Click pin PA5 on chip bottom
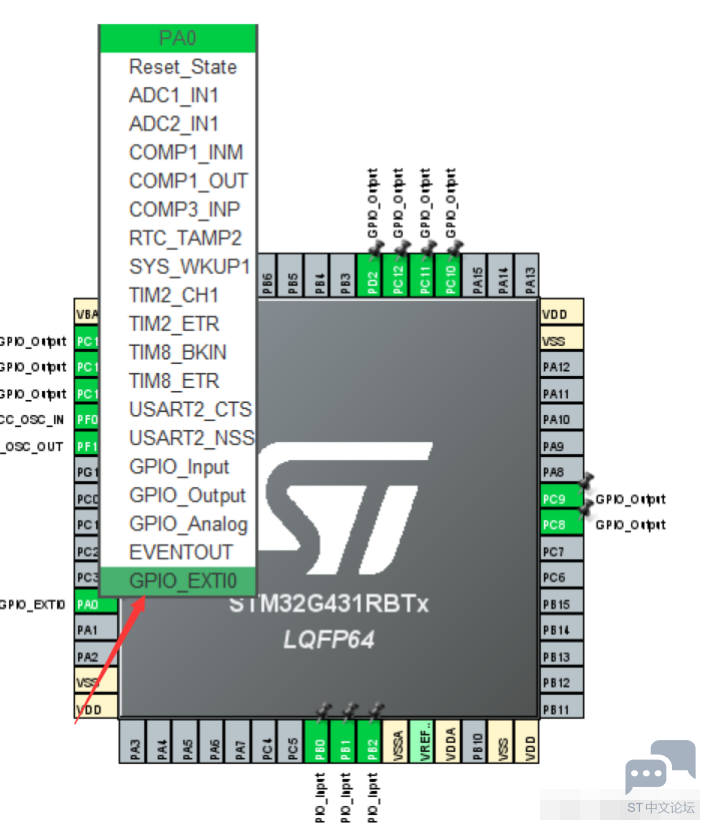Image resolution: width=704 pixels, height=823 pixels. click(x=185, y=742)
